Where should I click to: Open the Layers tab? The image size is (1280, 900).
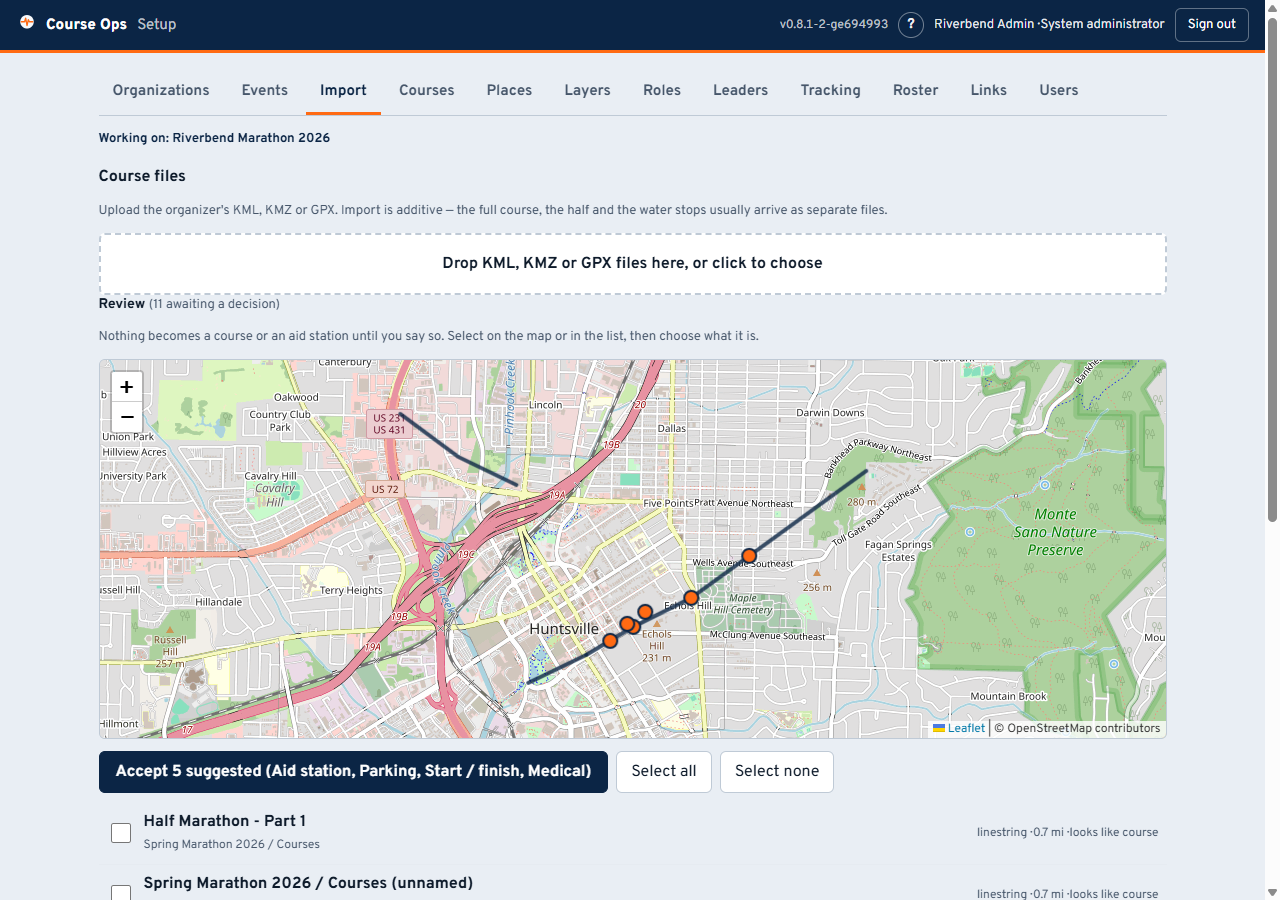tap(587, 90)
